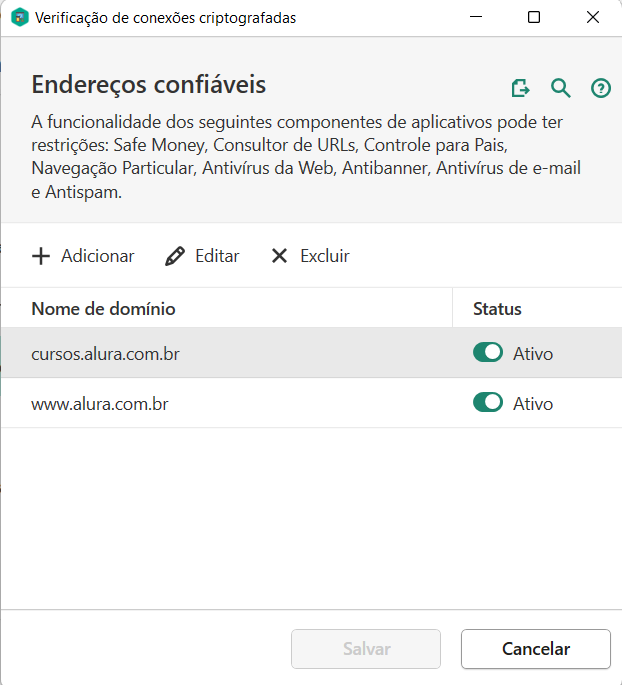Toggle status switch for cursos.alura.com.br
Image resolution: width=622 pixels, height=685 pixels.
click(x=488, y=353)
